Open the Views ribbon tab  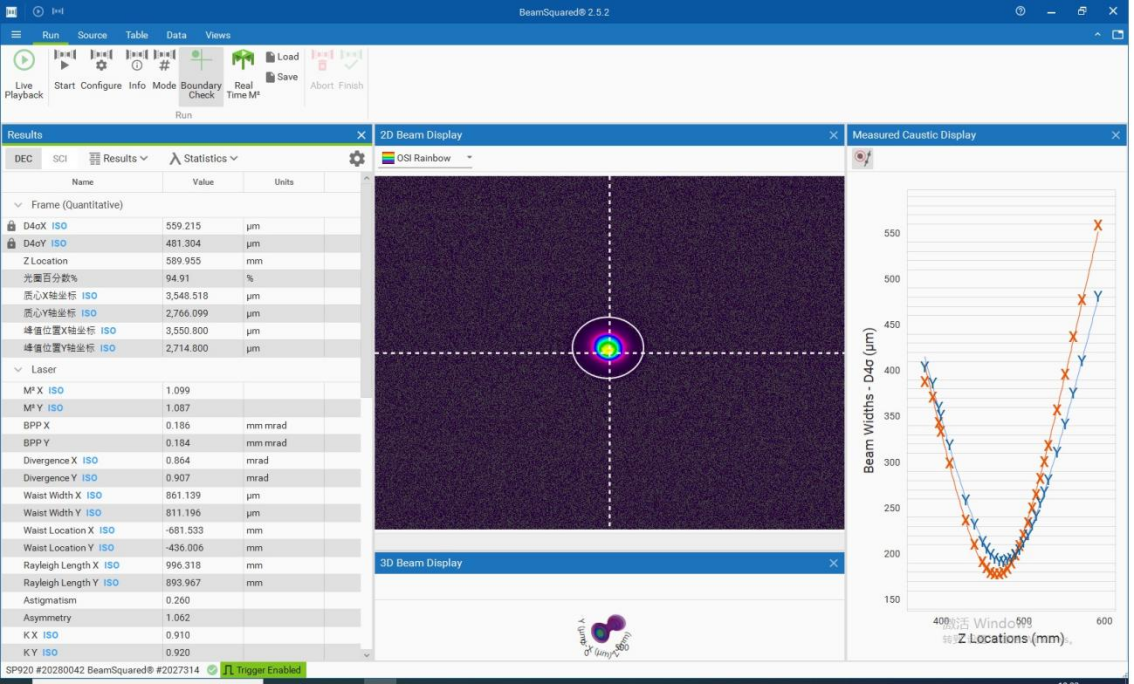(x=217, y=35)
